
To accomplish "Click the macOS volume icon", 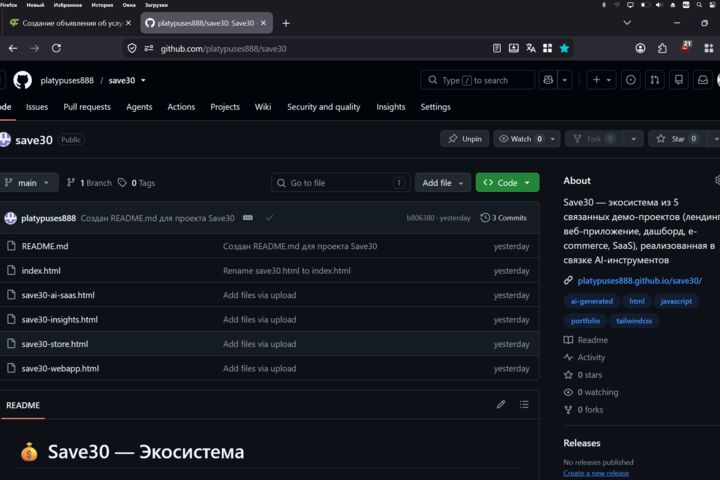I will (659, 5).
